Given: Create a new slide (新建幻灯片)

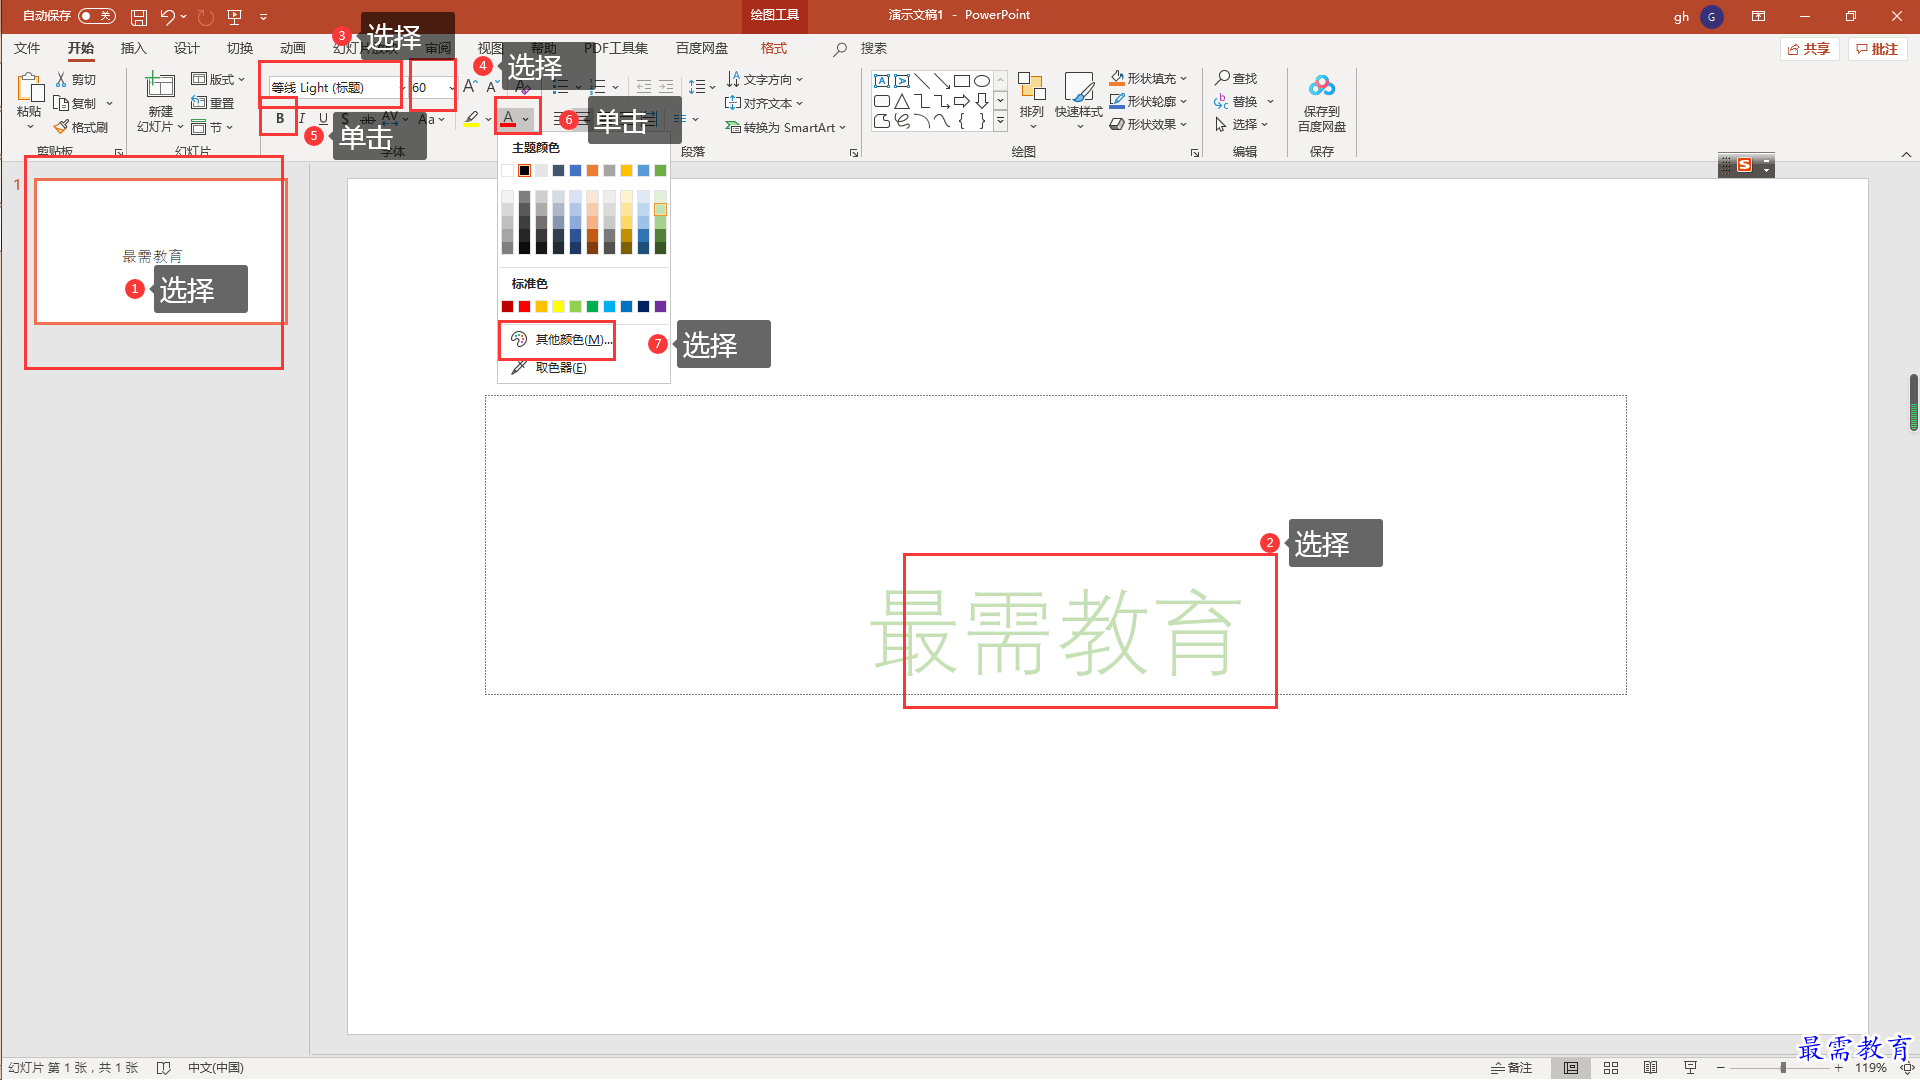Looking at the screenshot, I should (160, 102).
